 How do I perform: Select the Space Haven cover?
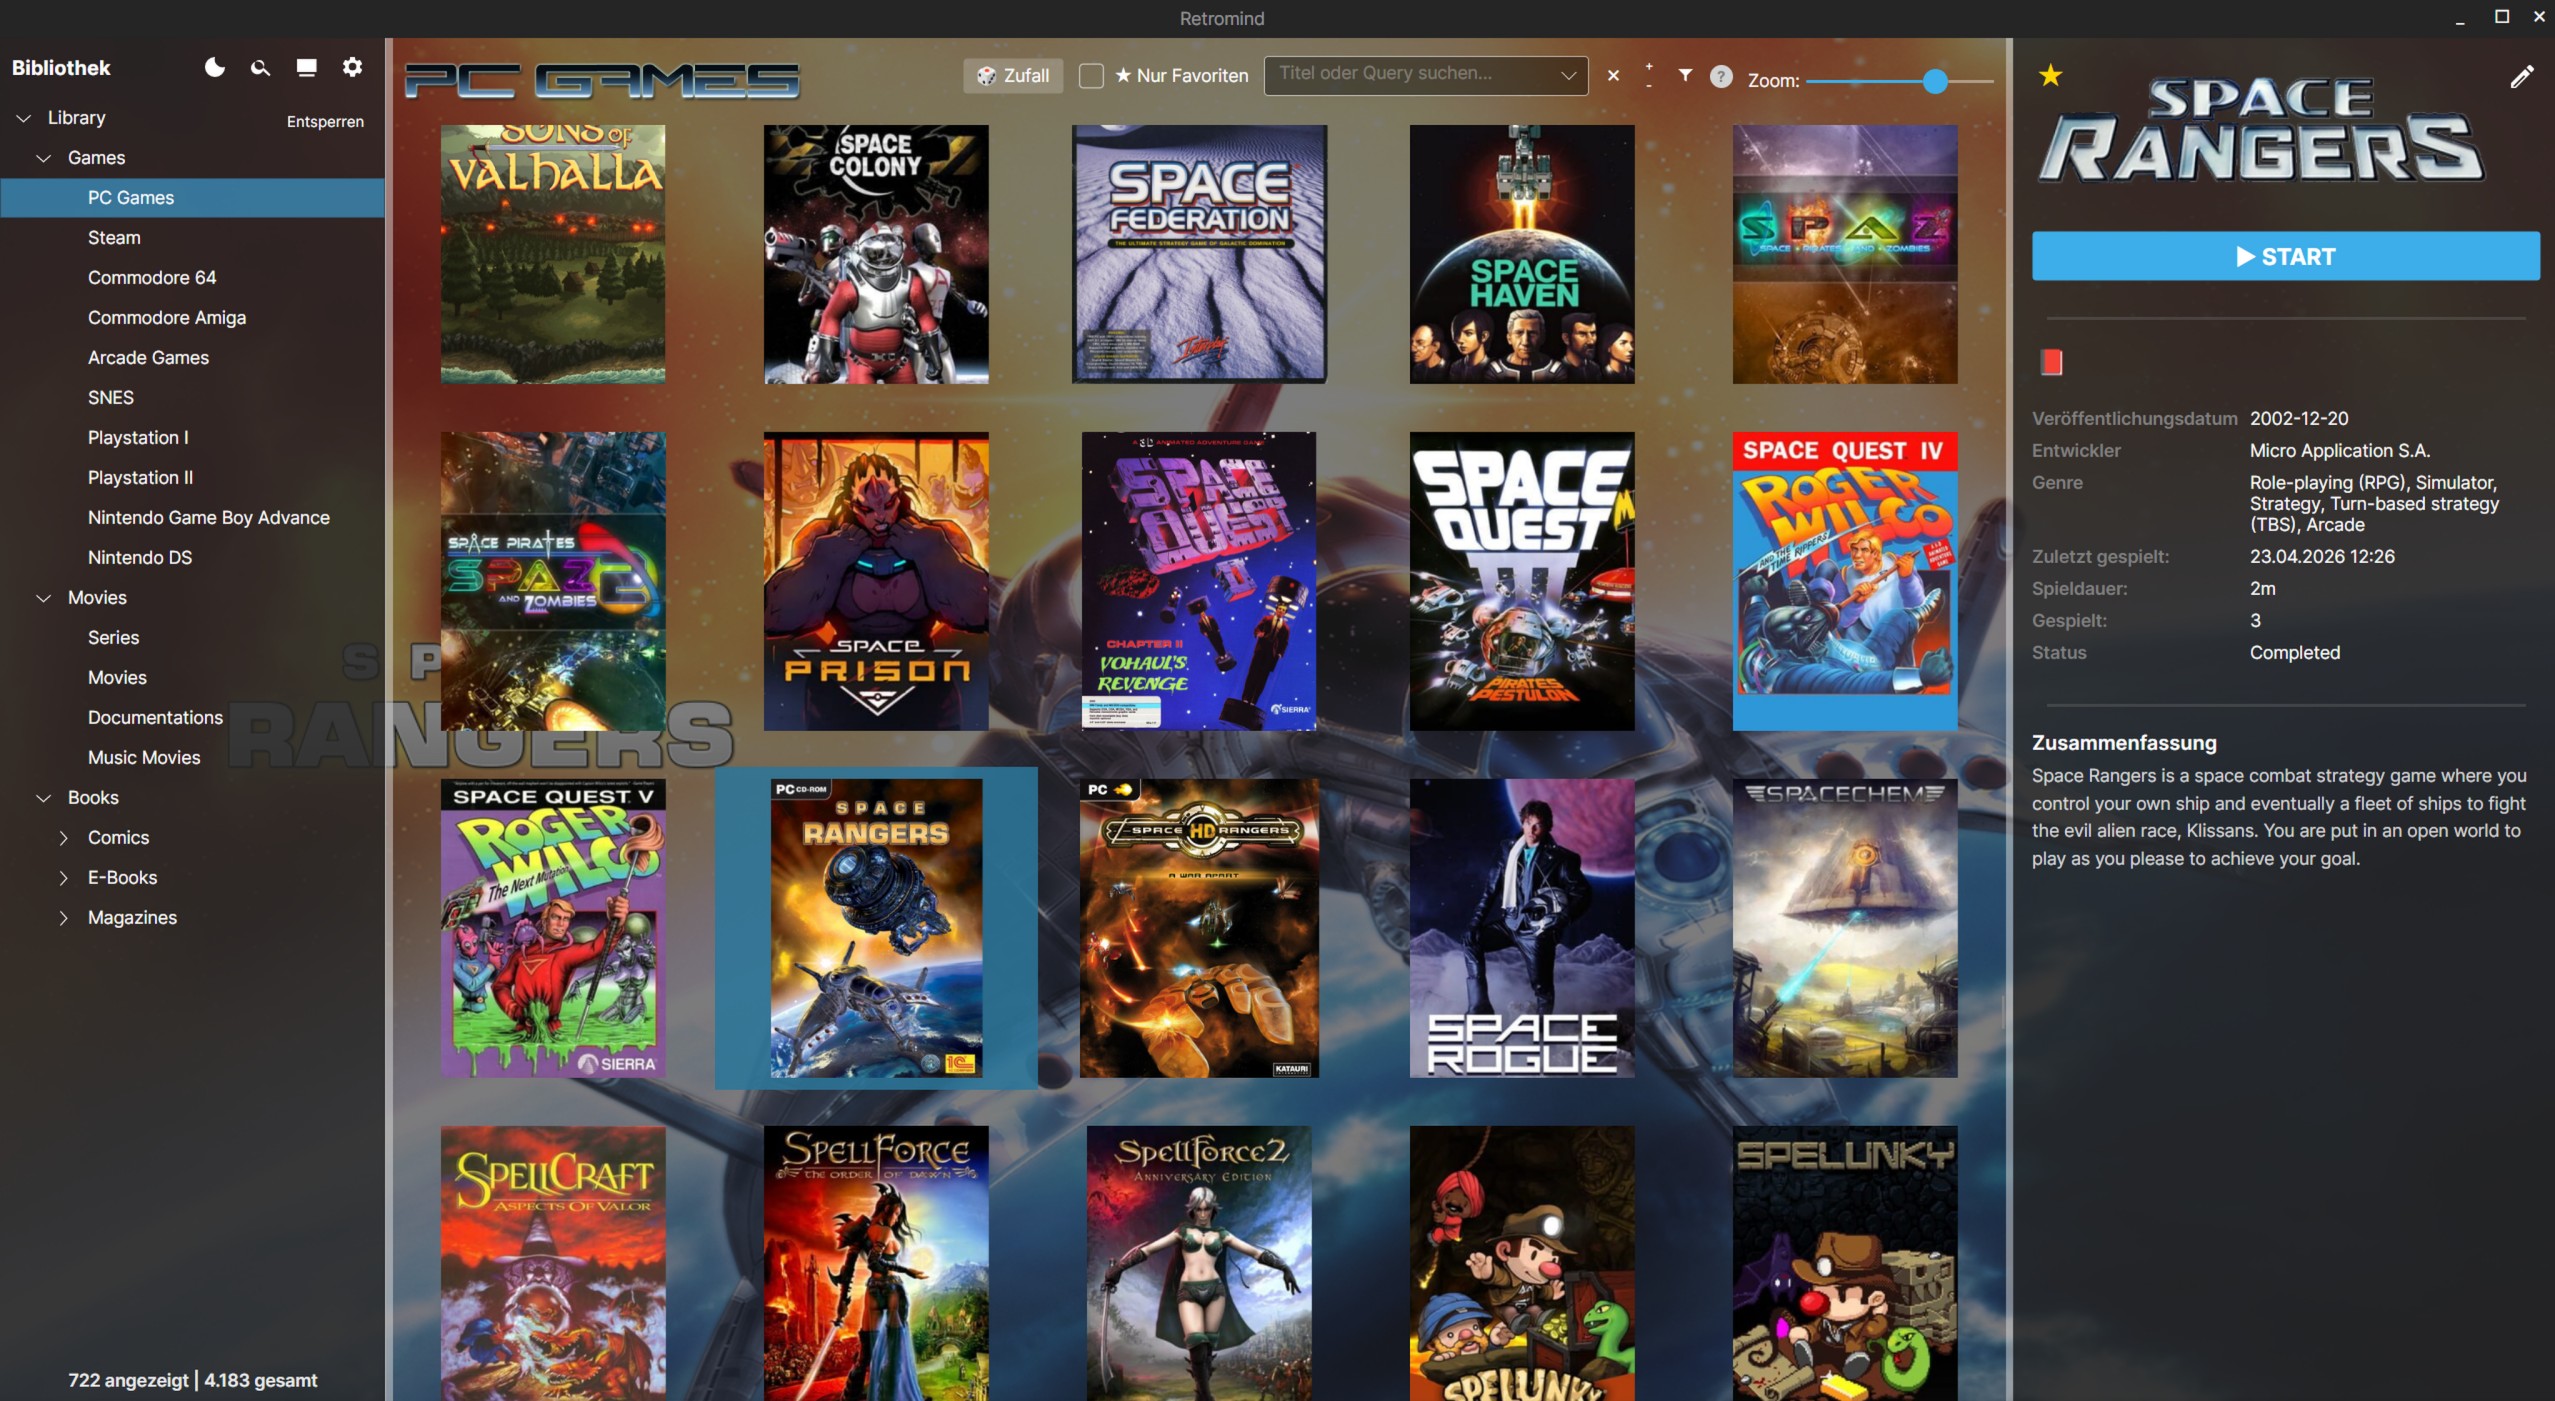tap(1522, 254)
